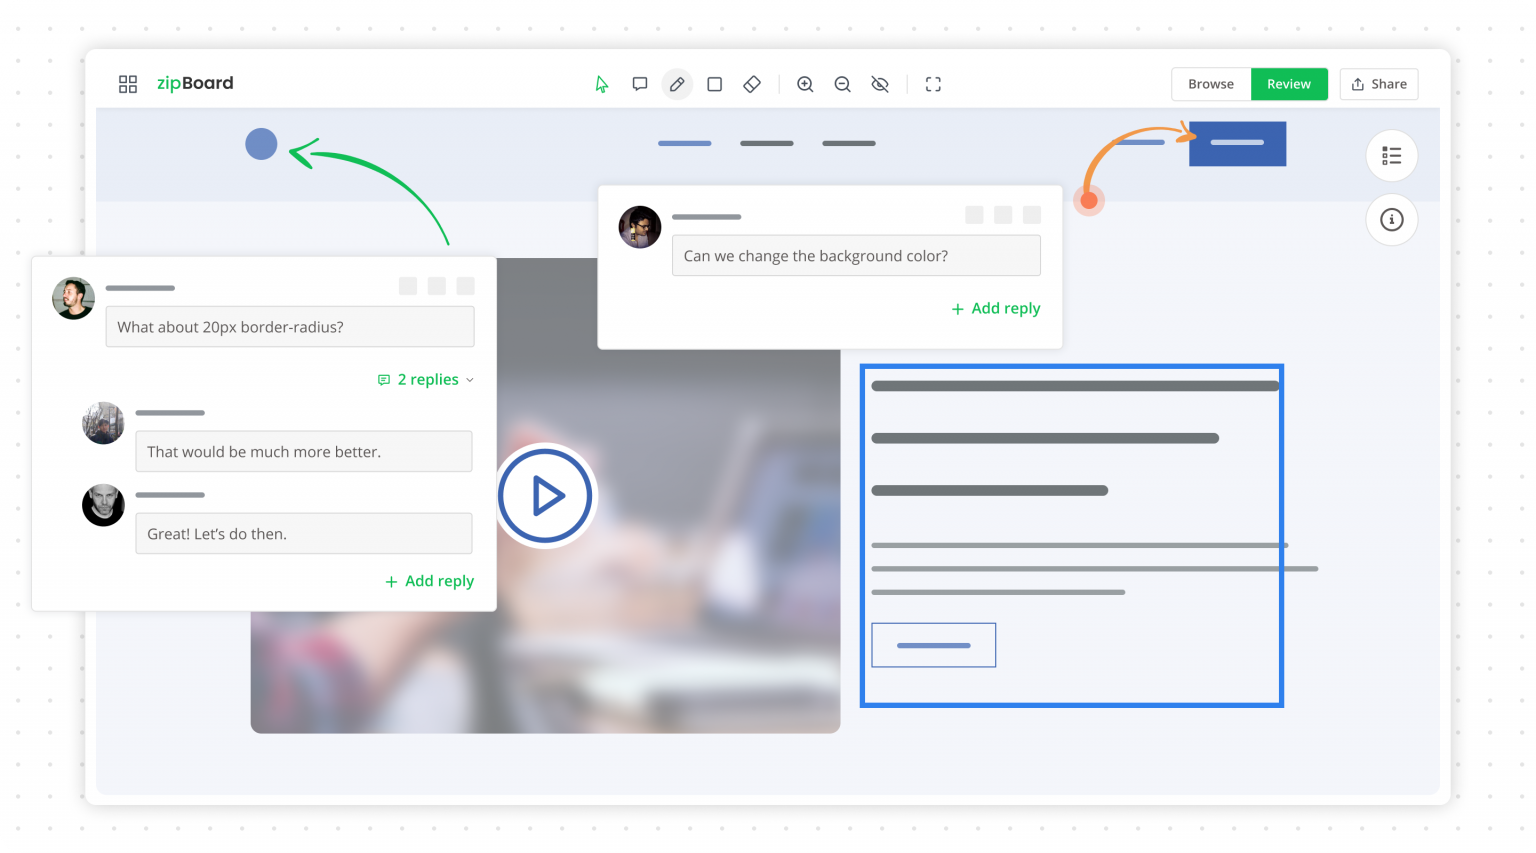Hide all annotations with eye-slash toggle
Screen dimensions: 1536x853
(880, 84)
